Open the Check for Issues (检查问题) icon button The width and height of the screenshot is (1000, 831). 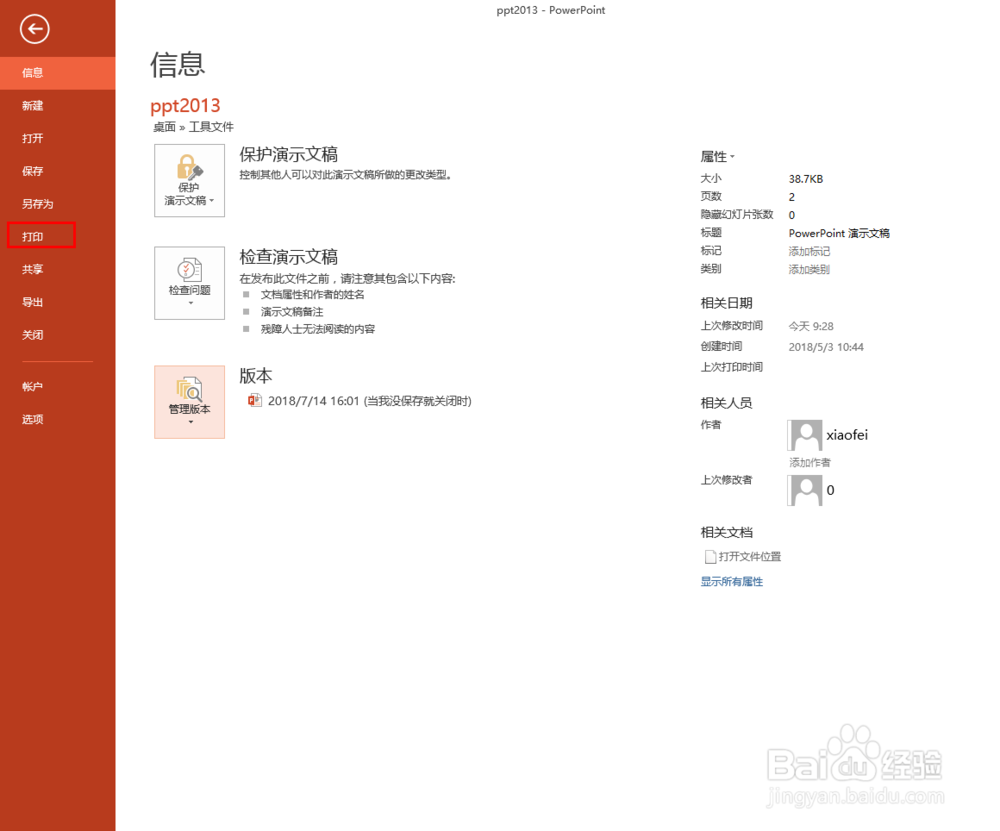point(189,283)
